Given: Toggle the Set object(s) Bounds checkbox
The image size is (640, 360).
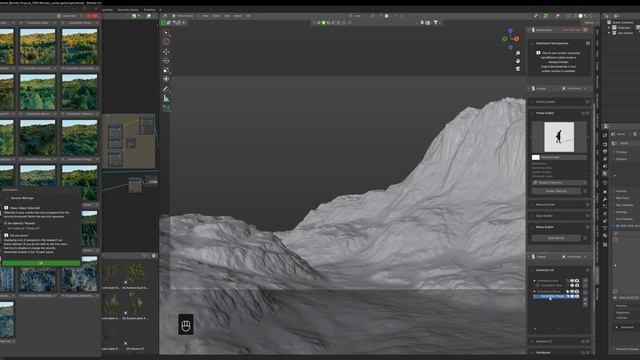Looking at the screenshot, I should pos(5,223).
